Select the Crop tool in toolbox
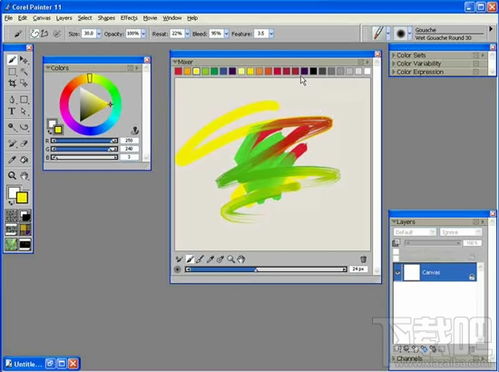The height and width of the screenshot is (372, 499). coord(12,83)
